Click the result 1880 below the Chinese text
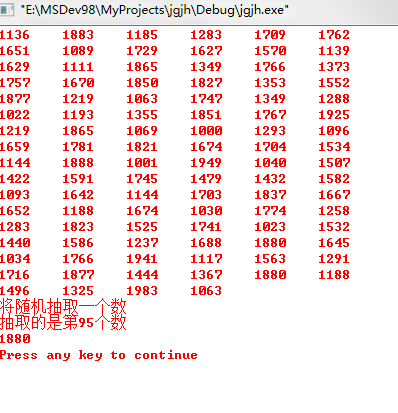Screen dimensions: 398x413 click(x=15, y=339)
